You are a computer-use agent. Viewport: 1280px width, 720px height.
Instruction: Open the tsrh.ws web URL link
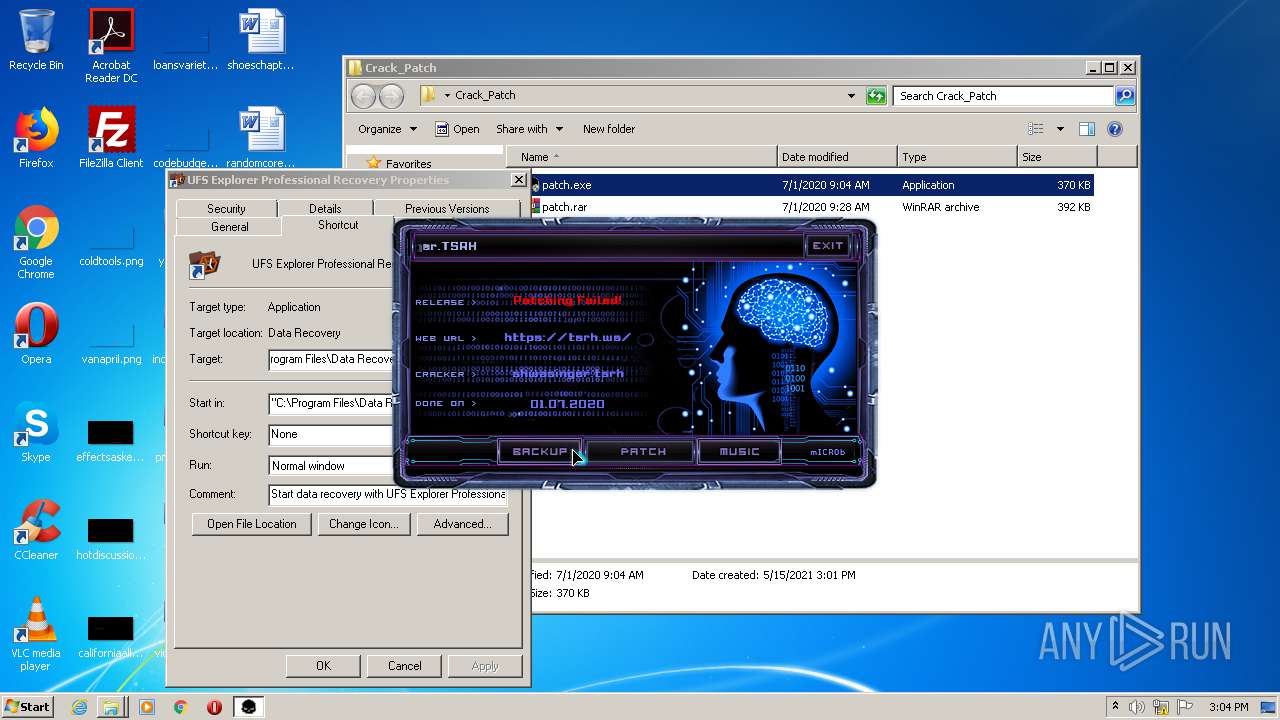pyautogui.click(x=567, y=337)
